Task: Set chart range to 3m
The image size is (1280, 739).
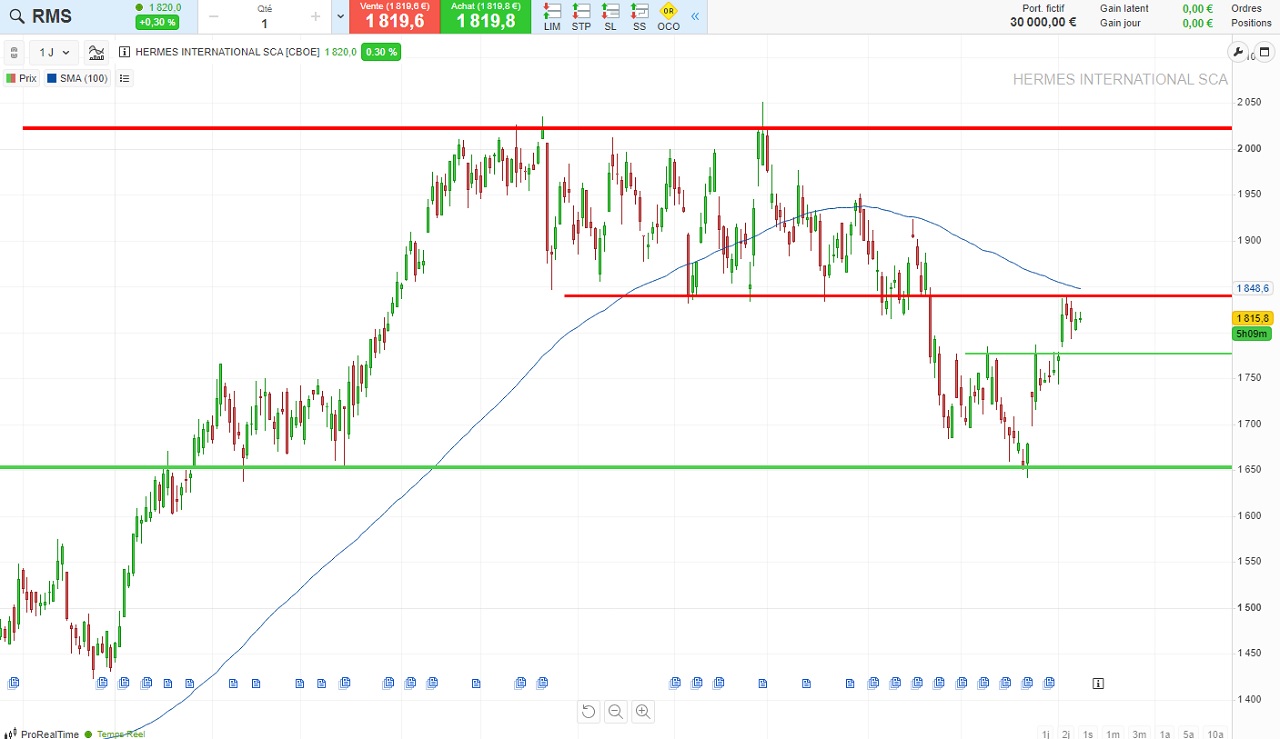Action: click(1139, 734)
